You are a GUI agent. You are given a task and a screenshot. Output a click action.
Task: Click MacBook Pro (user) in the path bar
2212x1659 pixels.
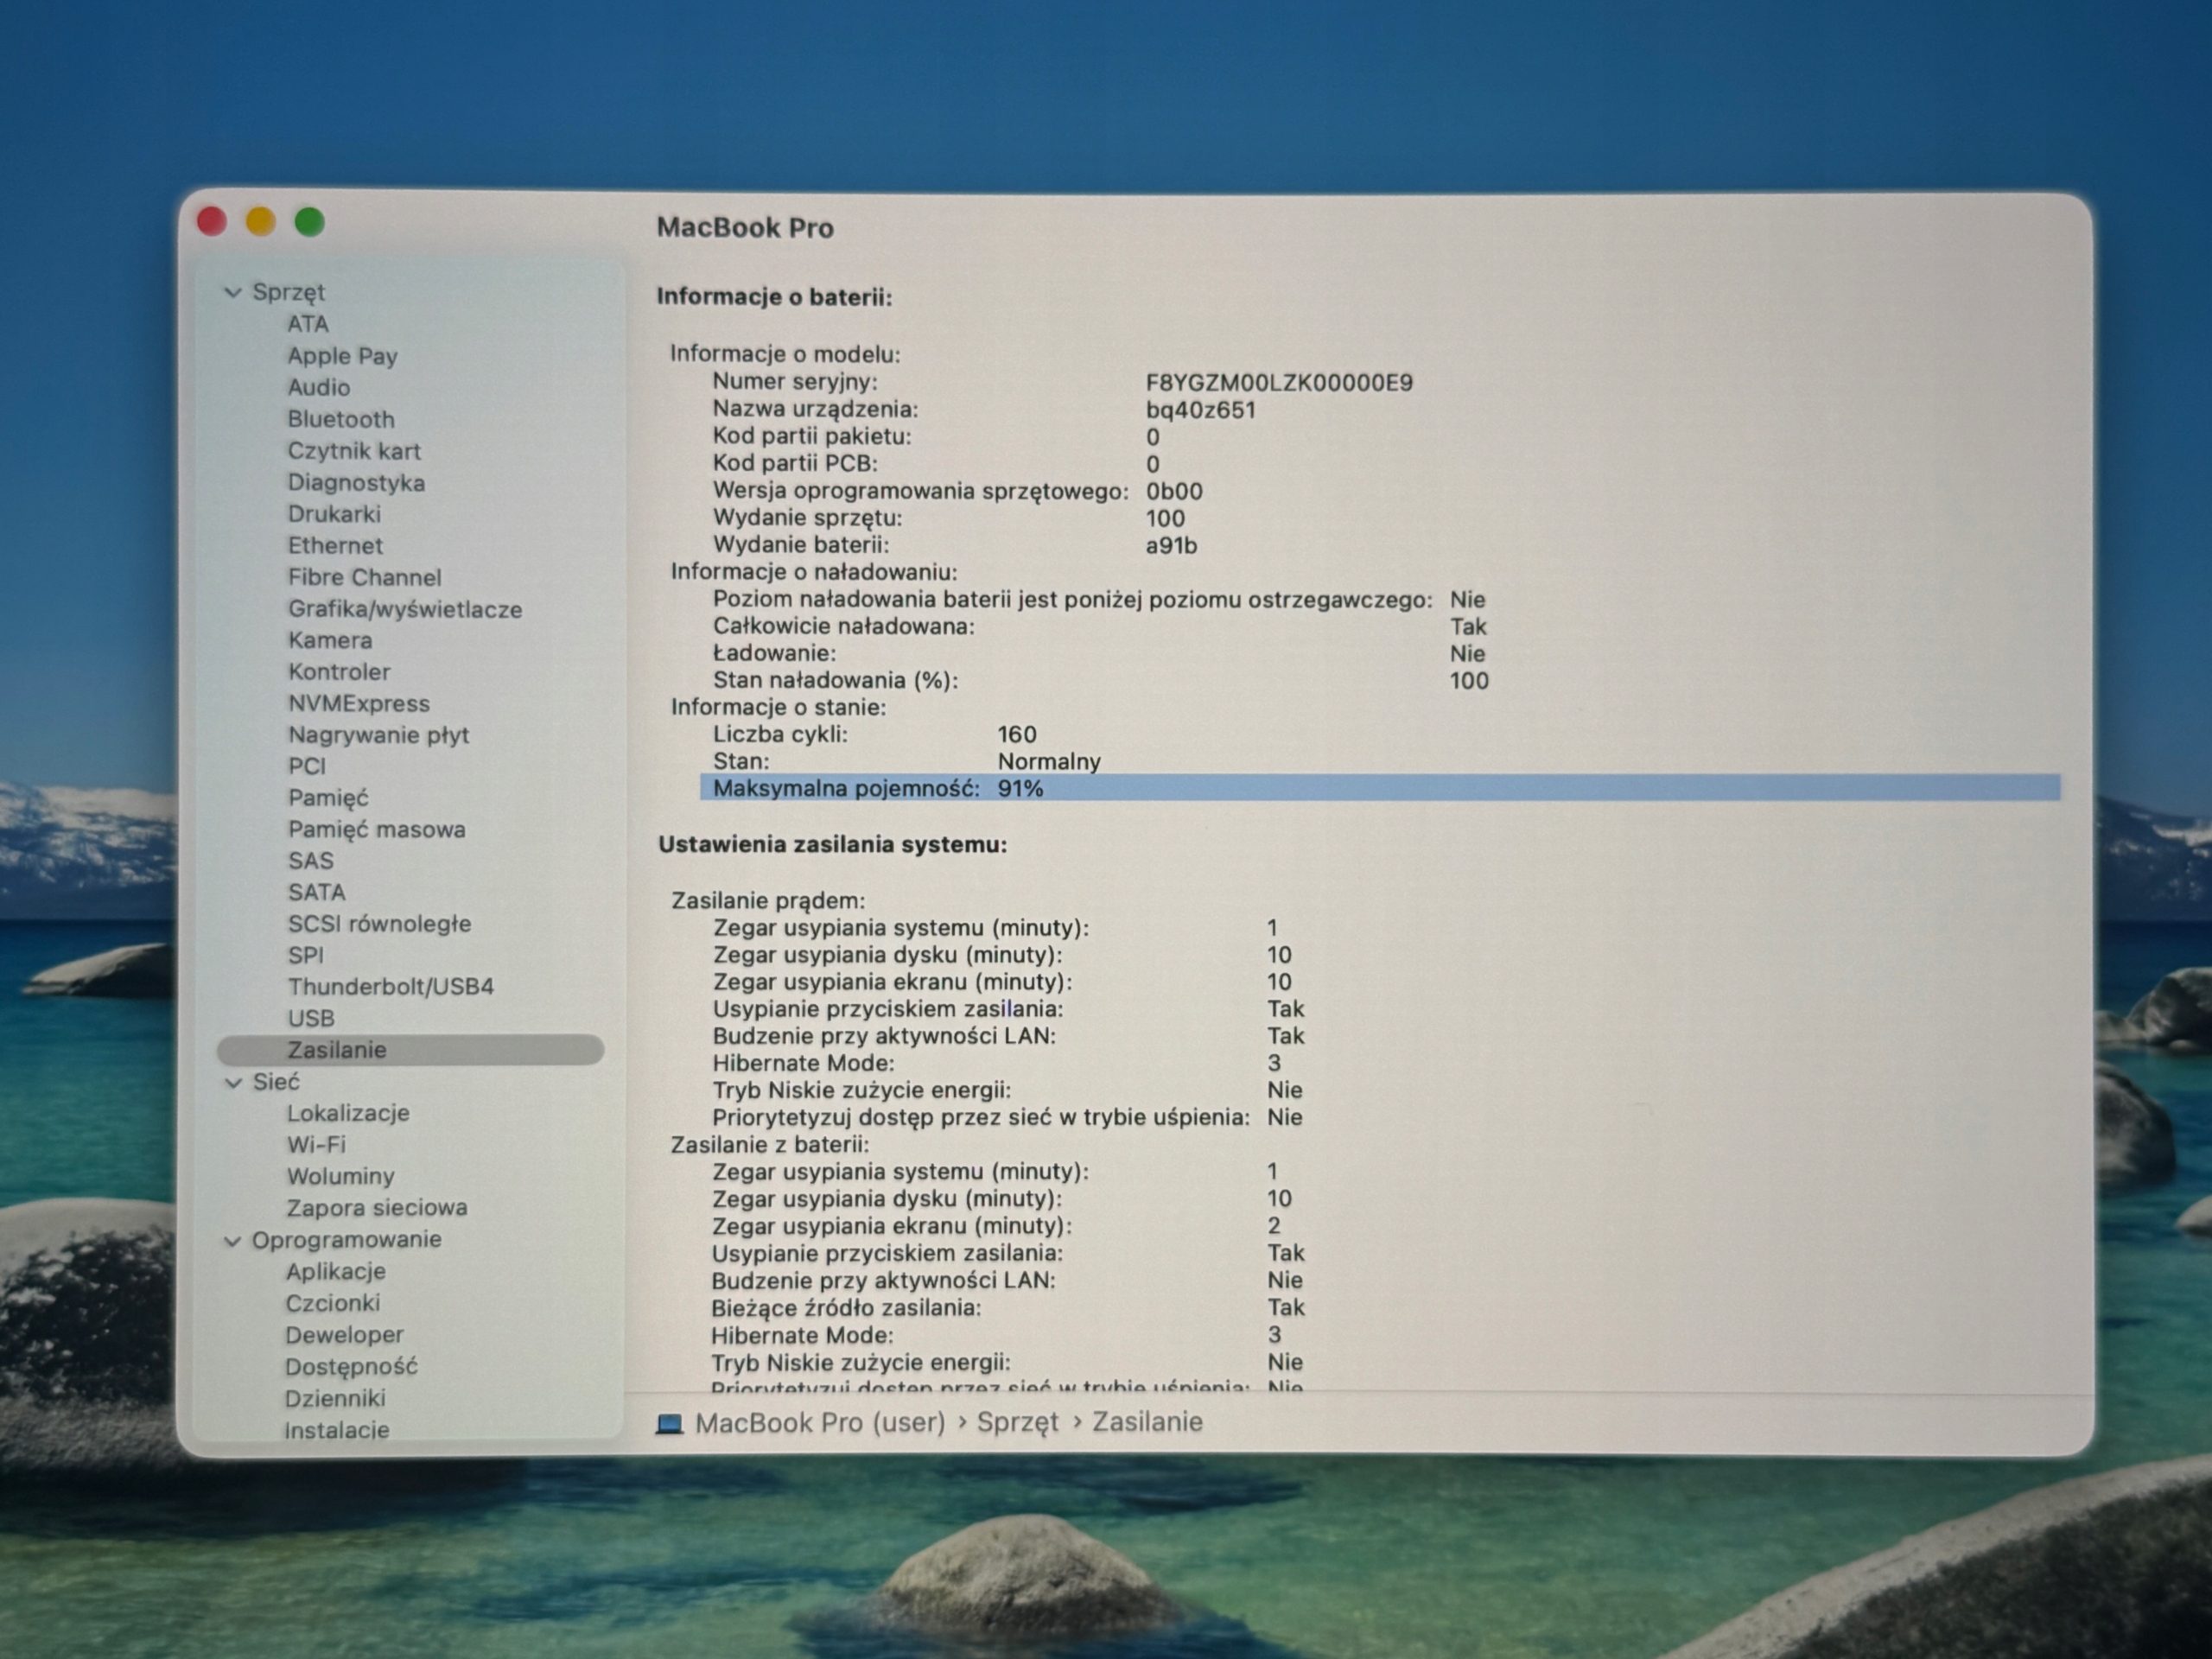pyautogui.click(x=820, y=1423)
